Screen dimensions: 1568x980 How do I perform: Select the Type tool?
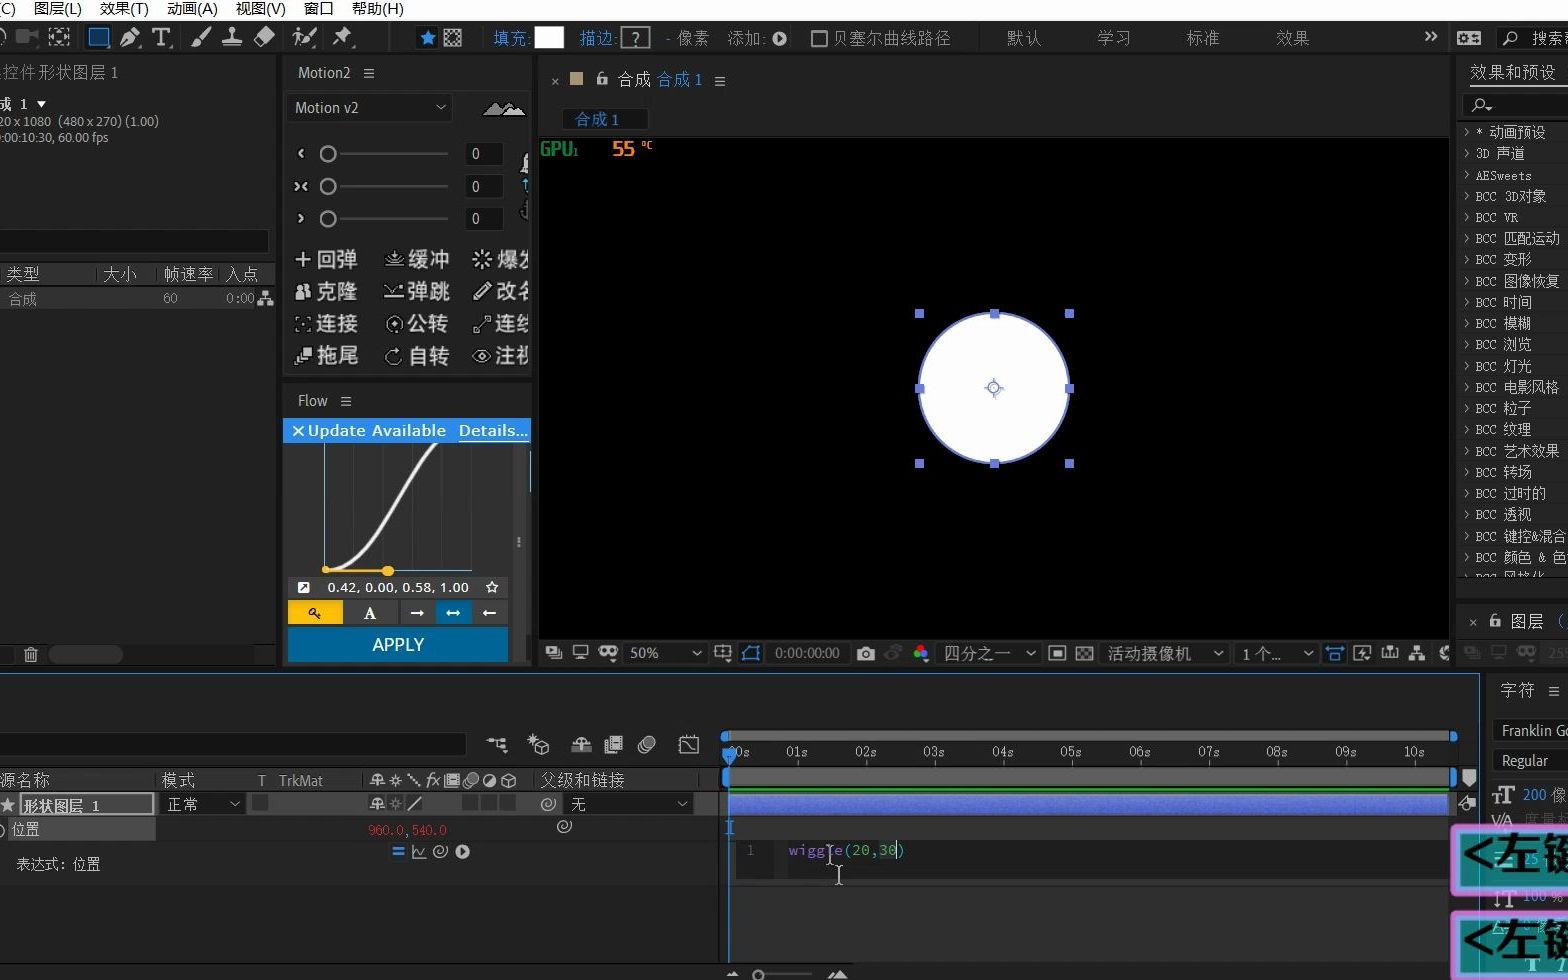pyautogui.click(x=161, y=38)
